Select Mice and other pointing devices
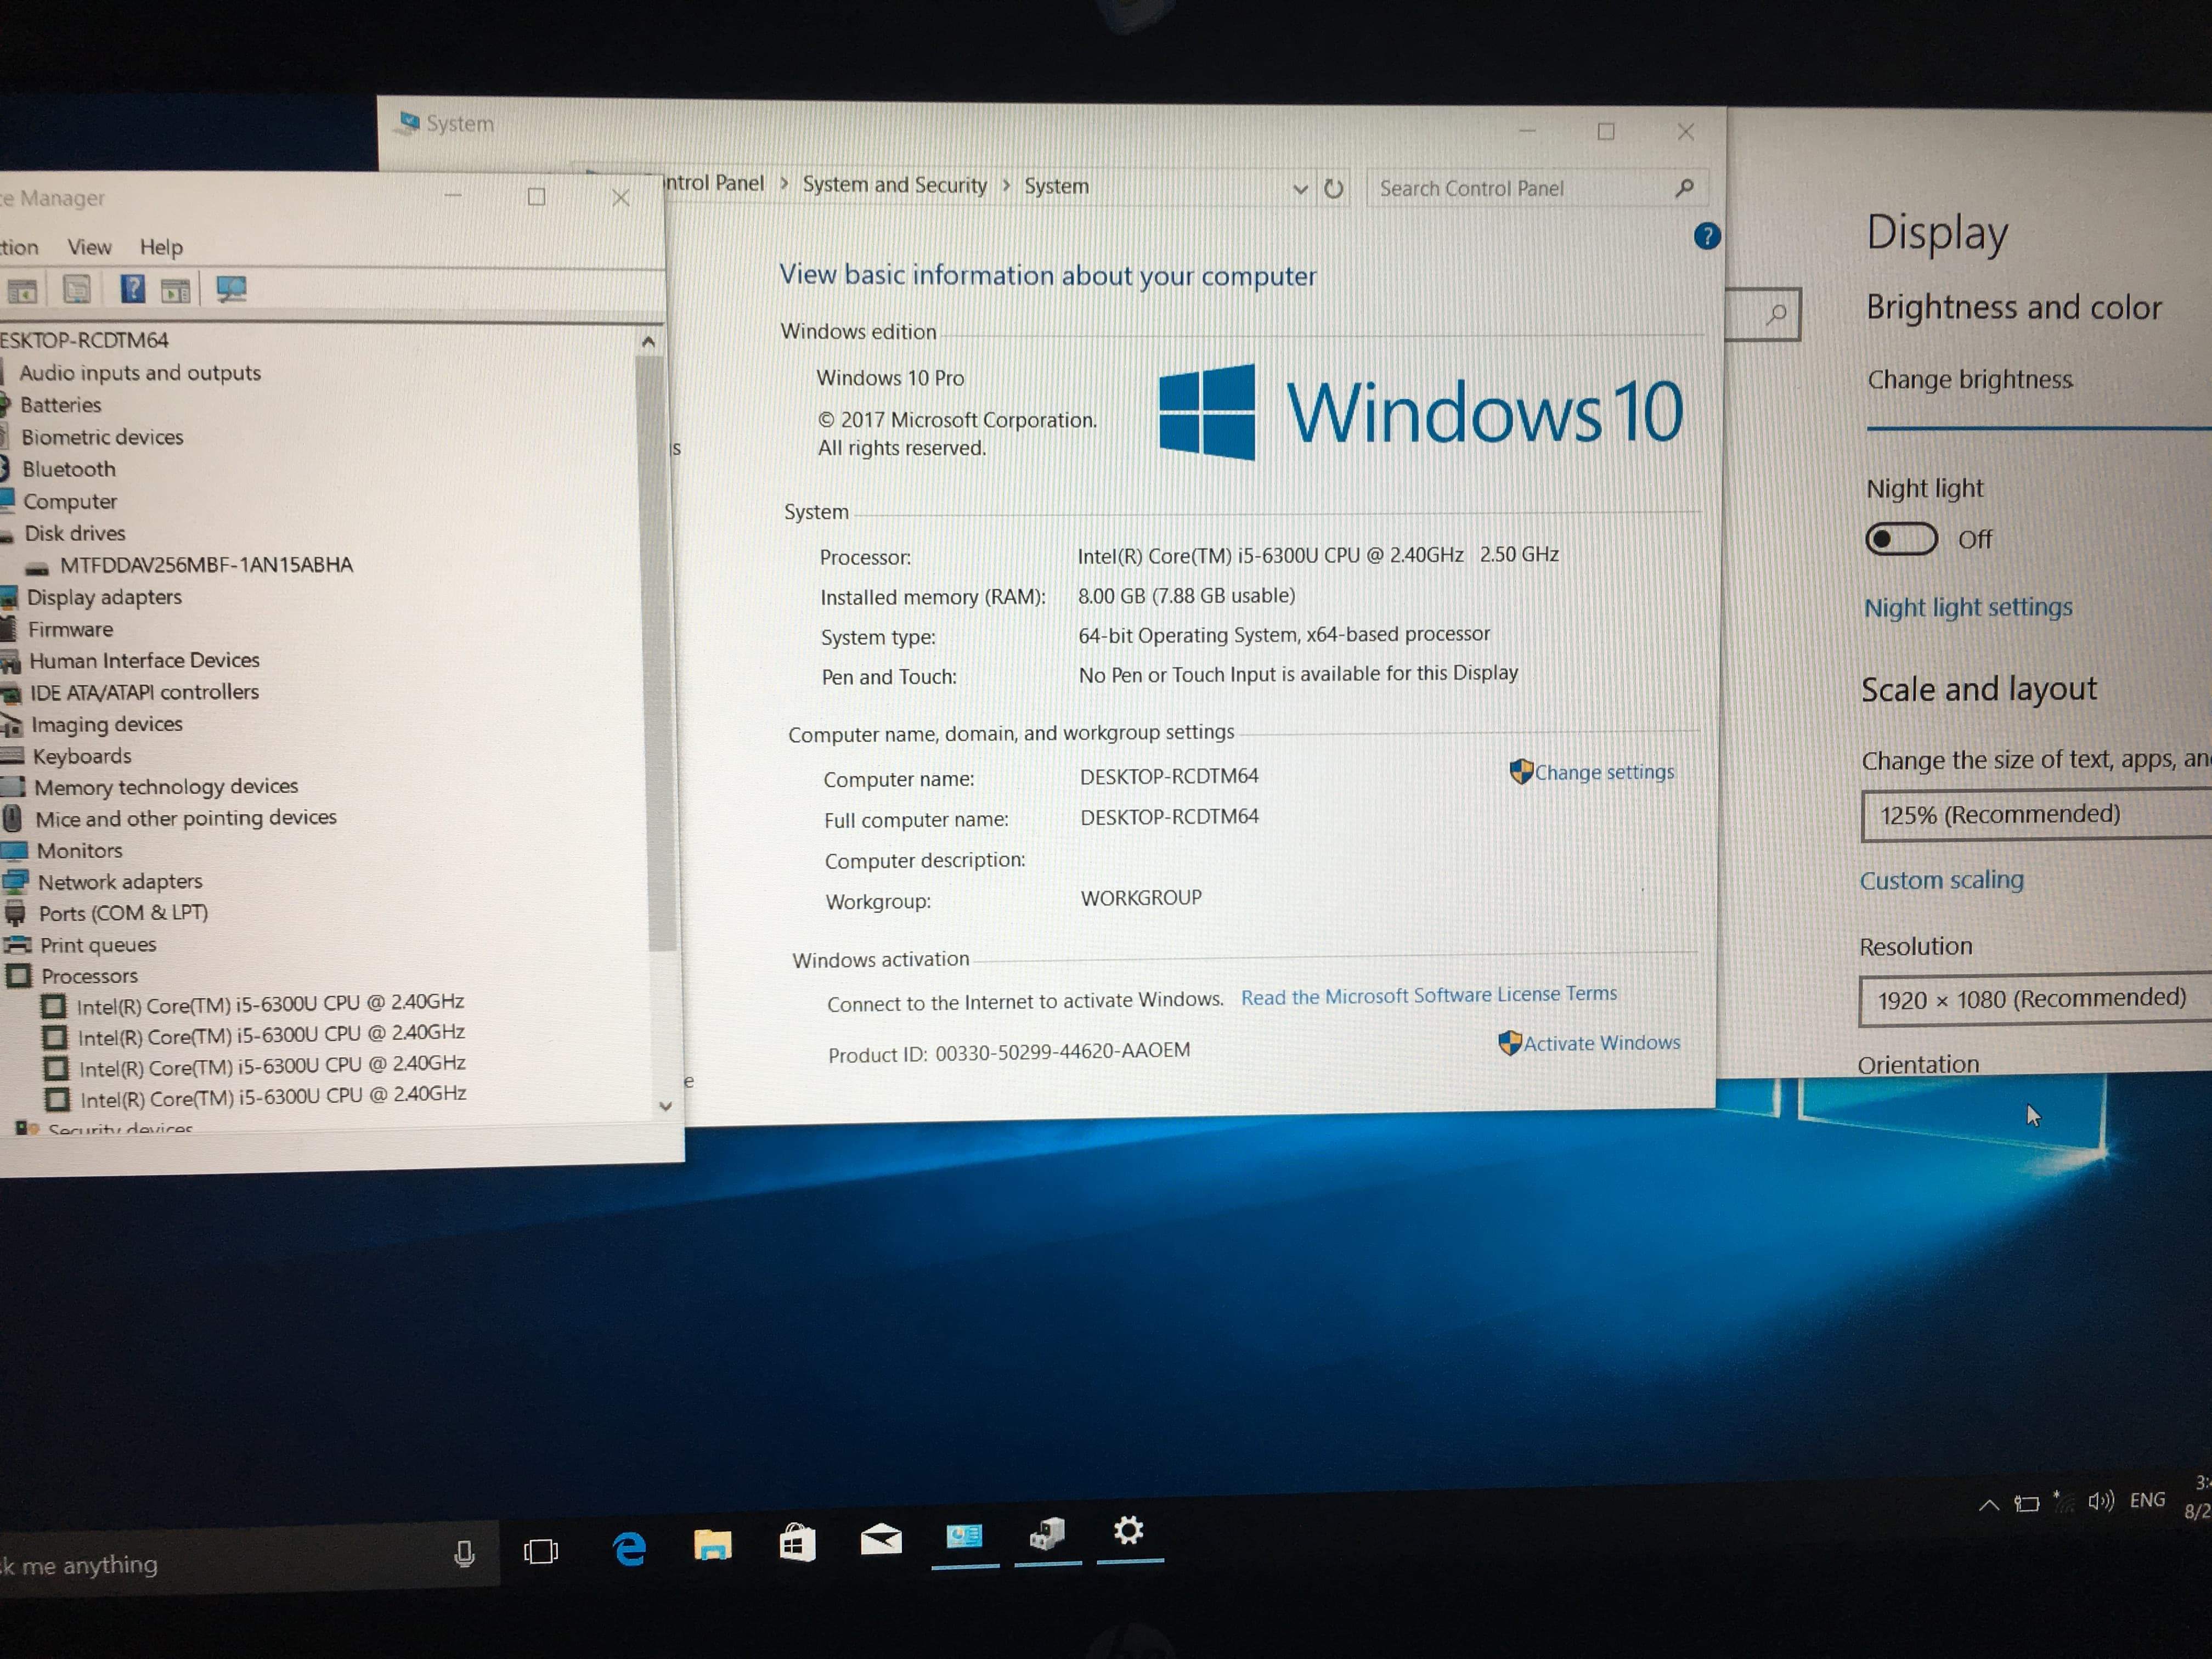Viewport: 2212px width, 1659px height. pos(186,818)
